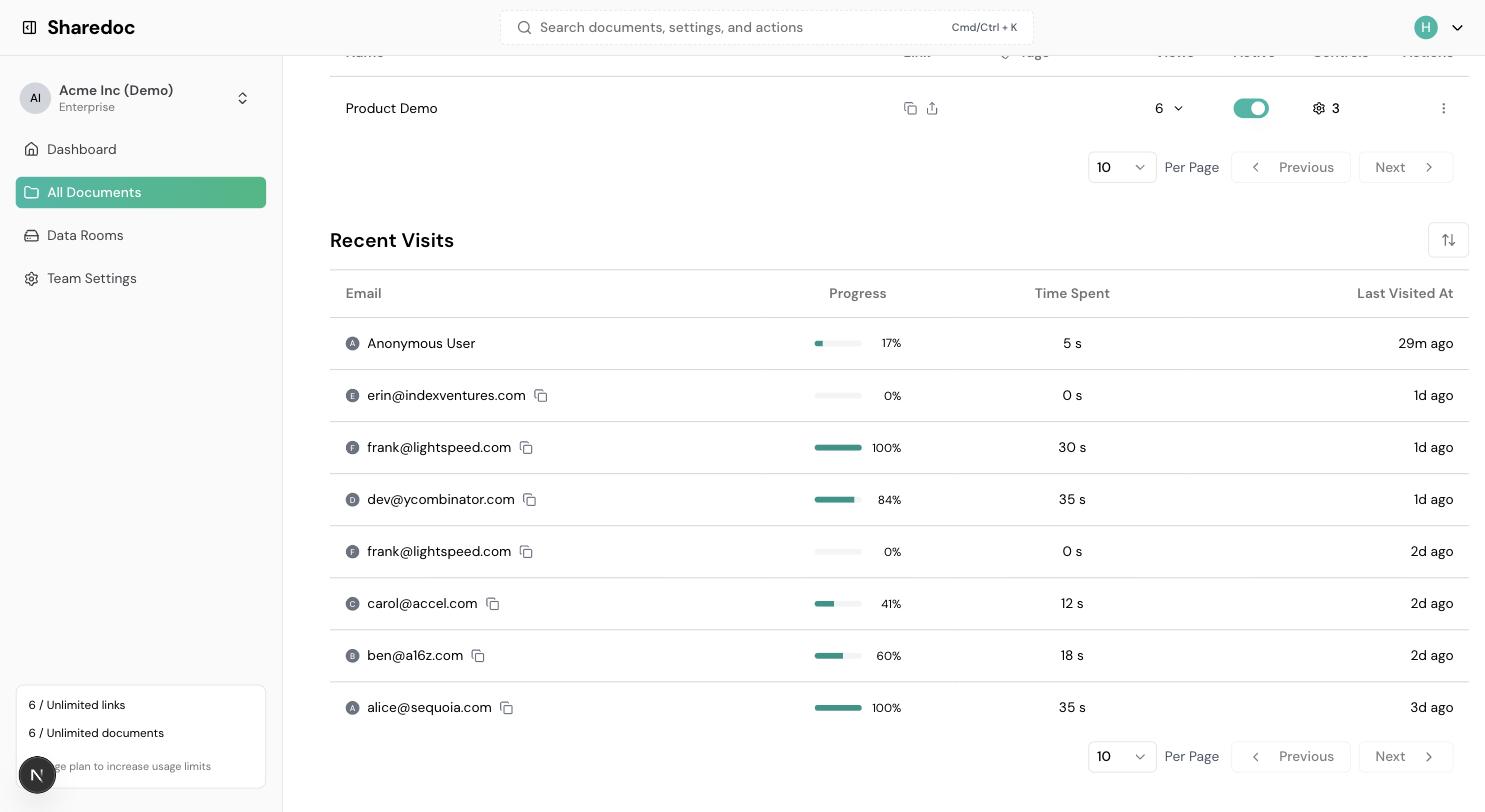Click the Anonymous User visitor row

coord(899,344)
